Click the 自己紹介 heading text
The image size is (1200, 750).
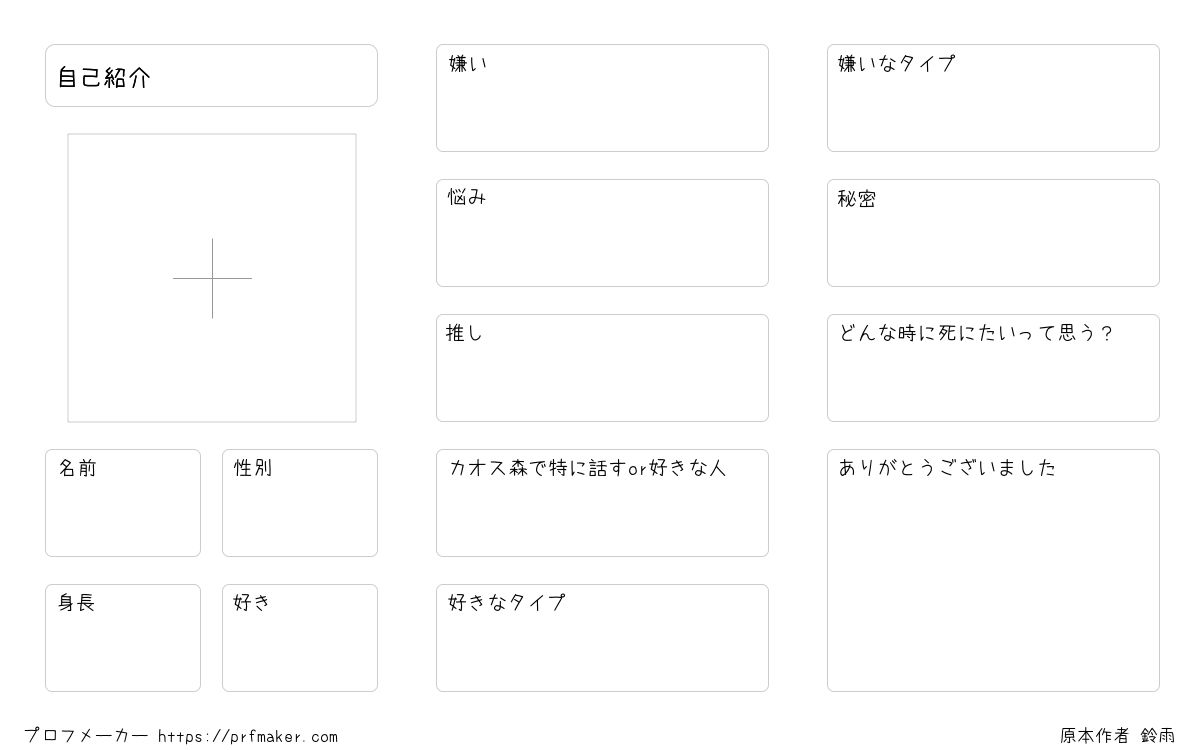(104, 78)
